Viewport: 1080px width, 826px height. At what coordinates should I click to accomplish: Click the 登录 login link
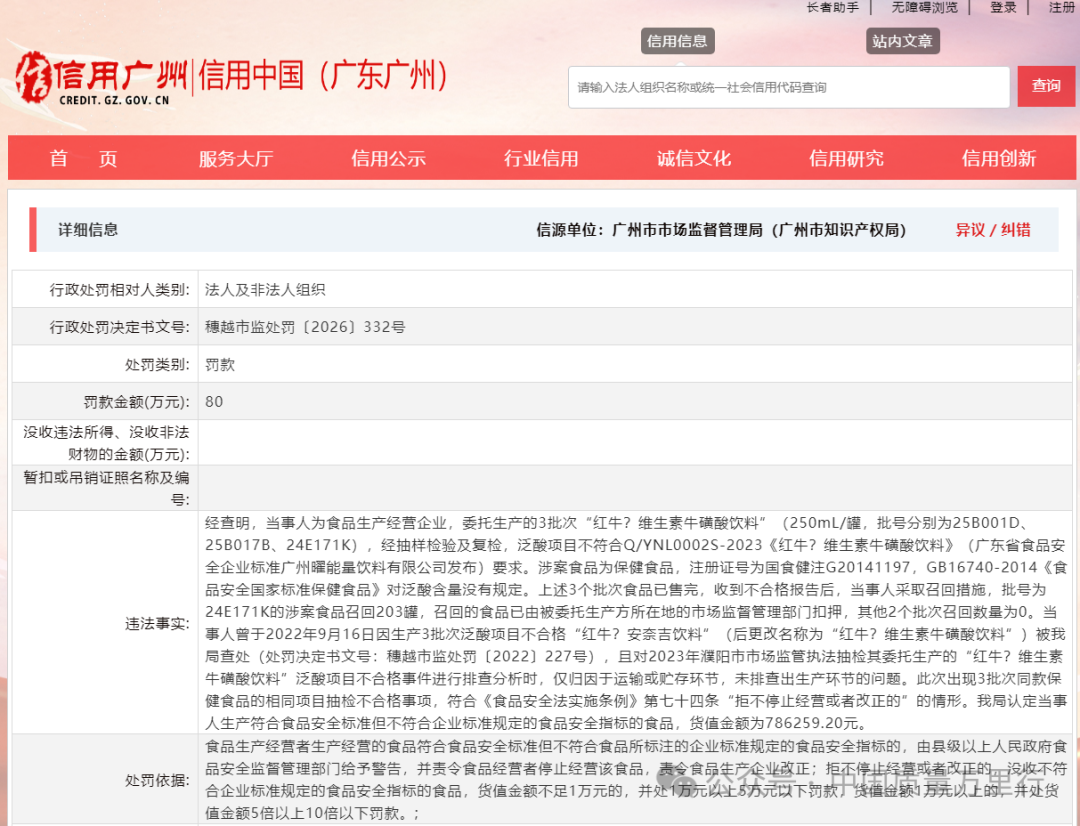[1003, 8]
